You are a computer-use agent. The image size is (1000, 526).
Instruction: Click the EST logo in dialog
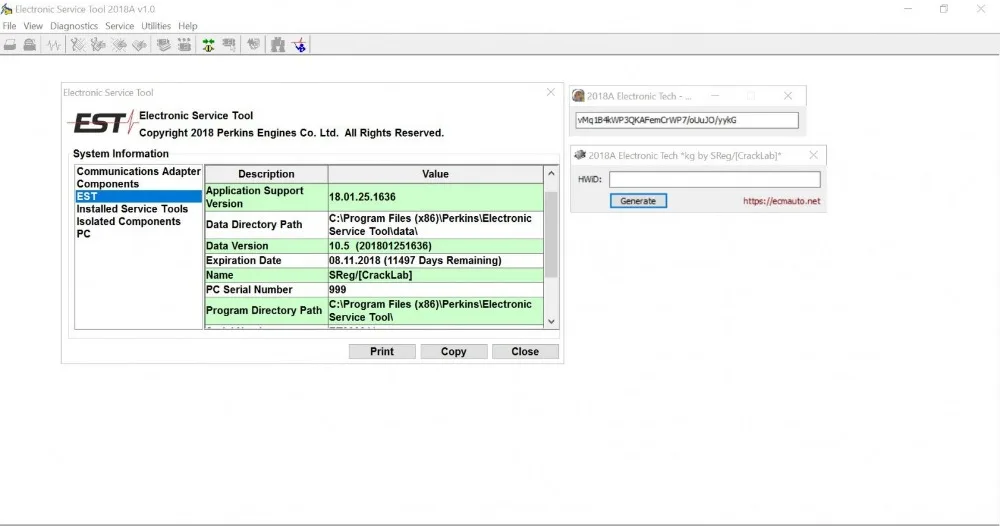102,122
